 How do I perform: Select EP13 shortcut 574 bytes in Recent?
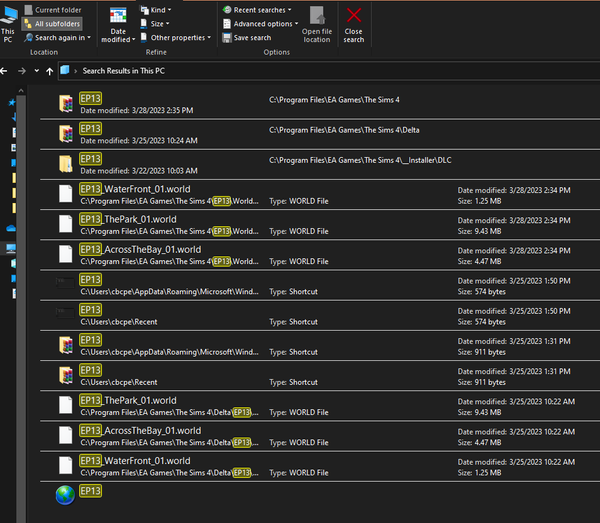tap(320, 316)
